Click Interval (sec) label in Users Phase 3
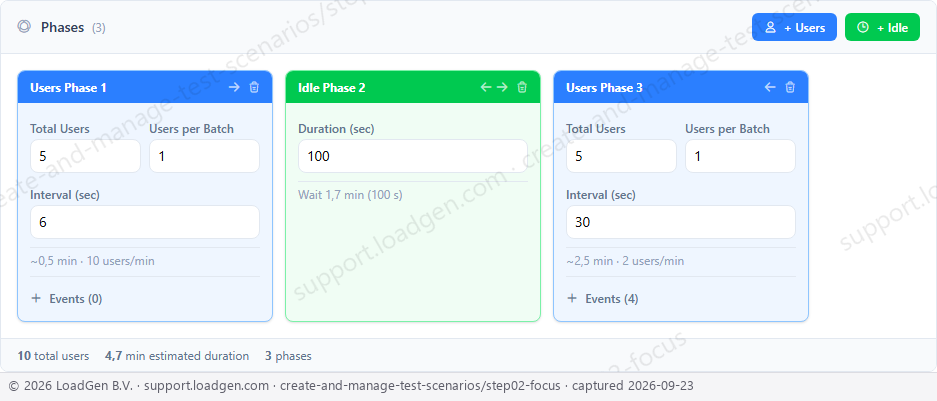The width and height of the screenshot is (937, 401). point(601,195)
